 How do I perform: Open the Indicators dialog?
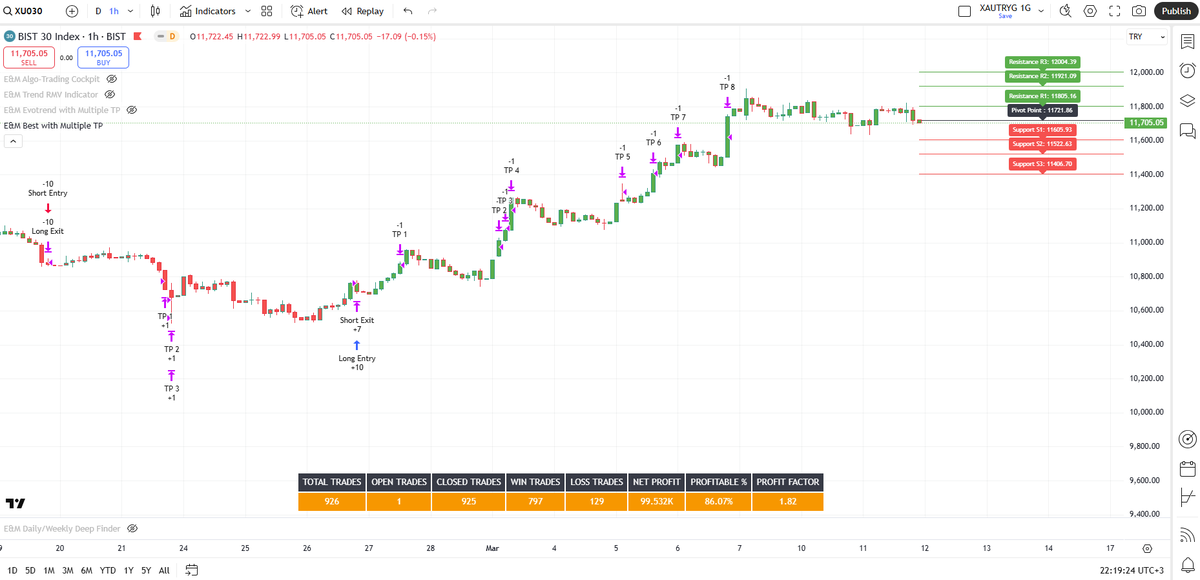(208, 11)
